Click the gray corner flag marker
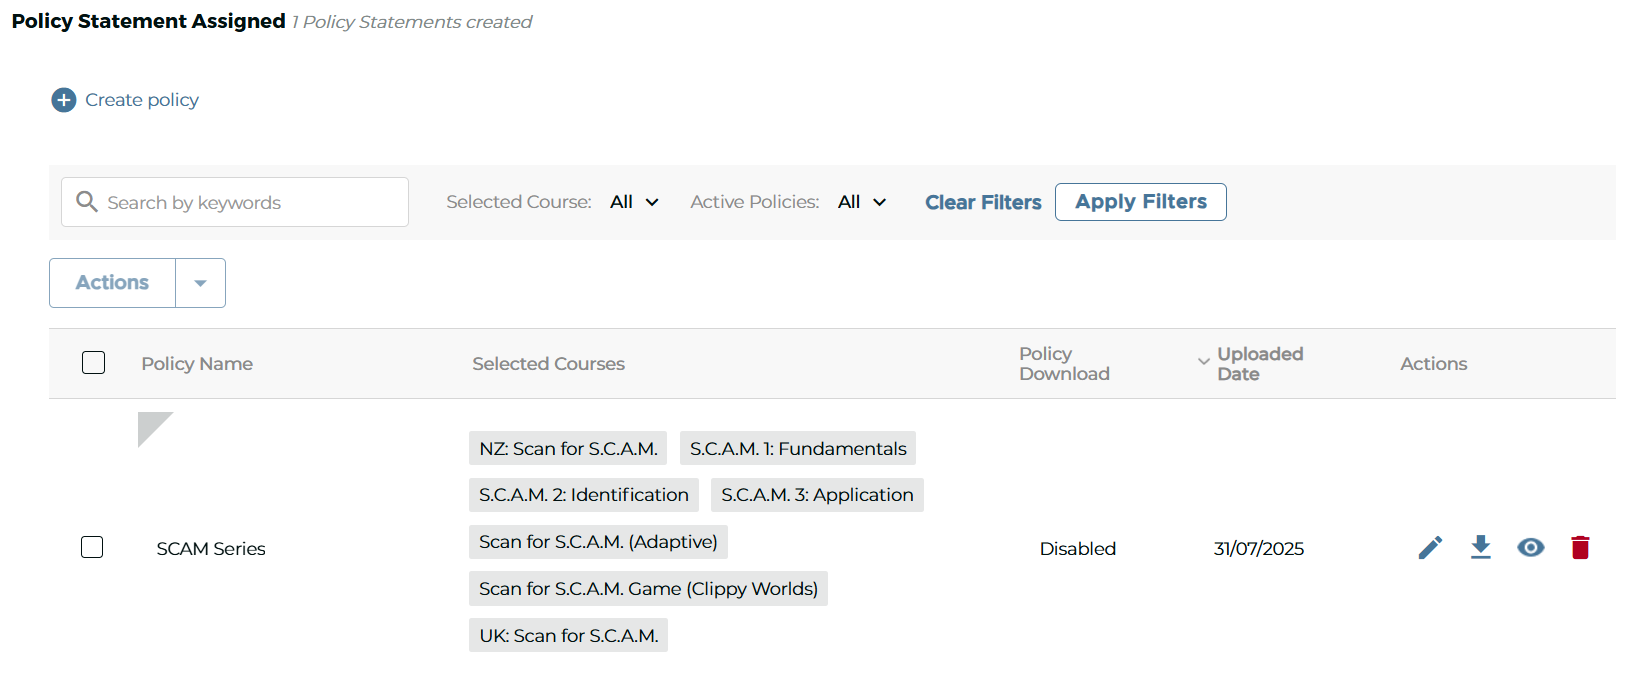 pos(151,425)
